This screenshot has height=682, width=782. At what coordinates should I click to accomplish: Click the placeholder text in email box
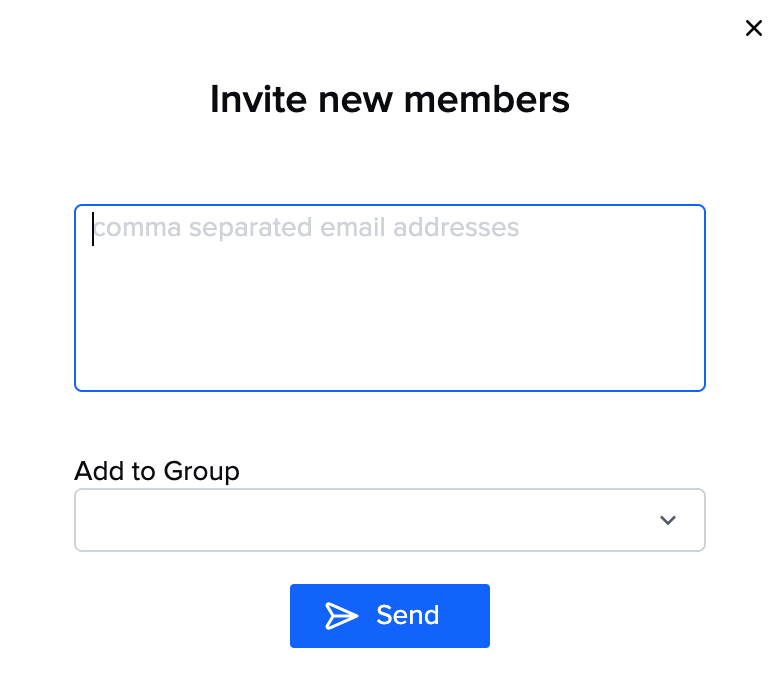coord(306,227)
